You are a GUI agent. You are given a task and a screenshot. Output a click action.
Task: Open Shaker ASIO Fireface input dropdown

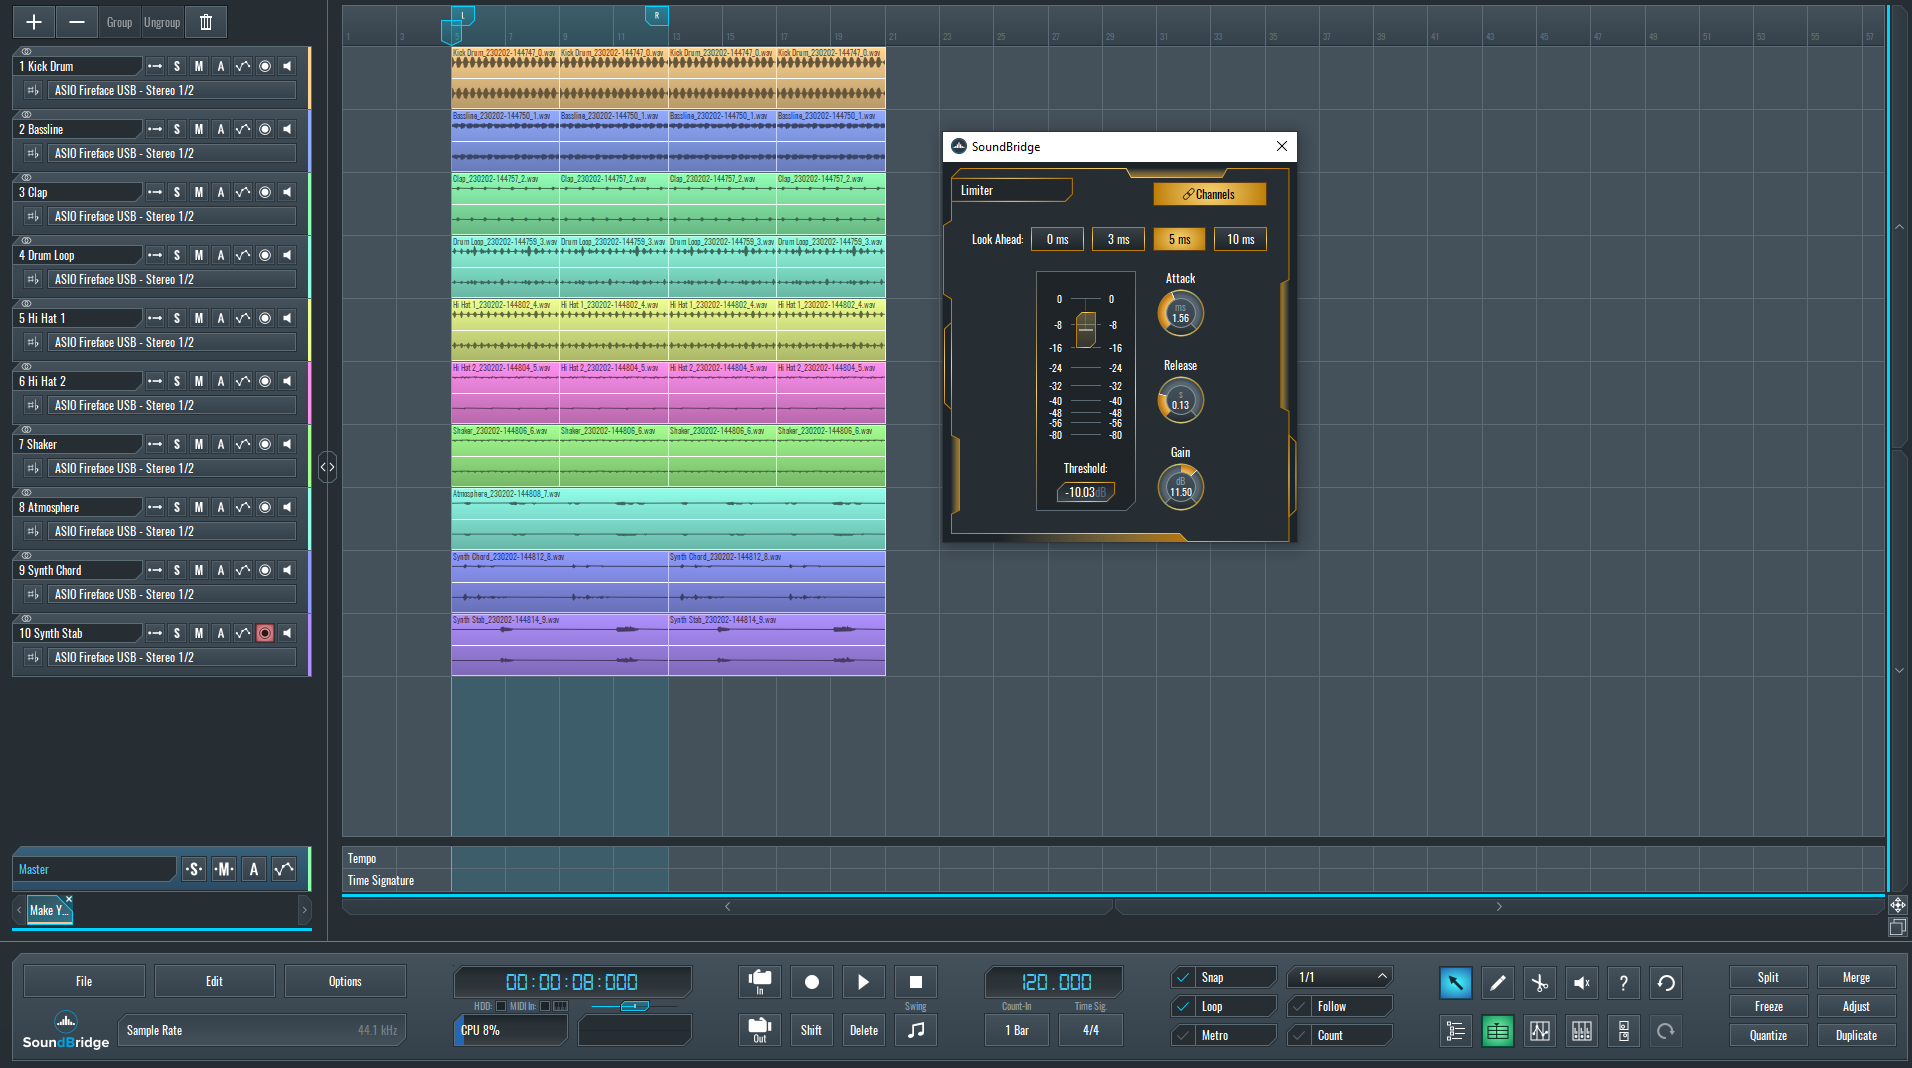point(172,468)
